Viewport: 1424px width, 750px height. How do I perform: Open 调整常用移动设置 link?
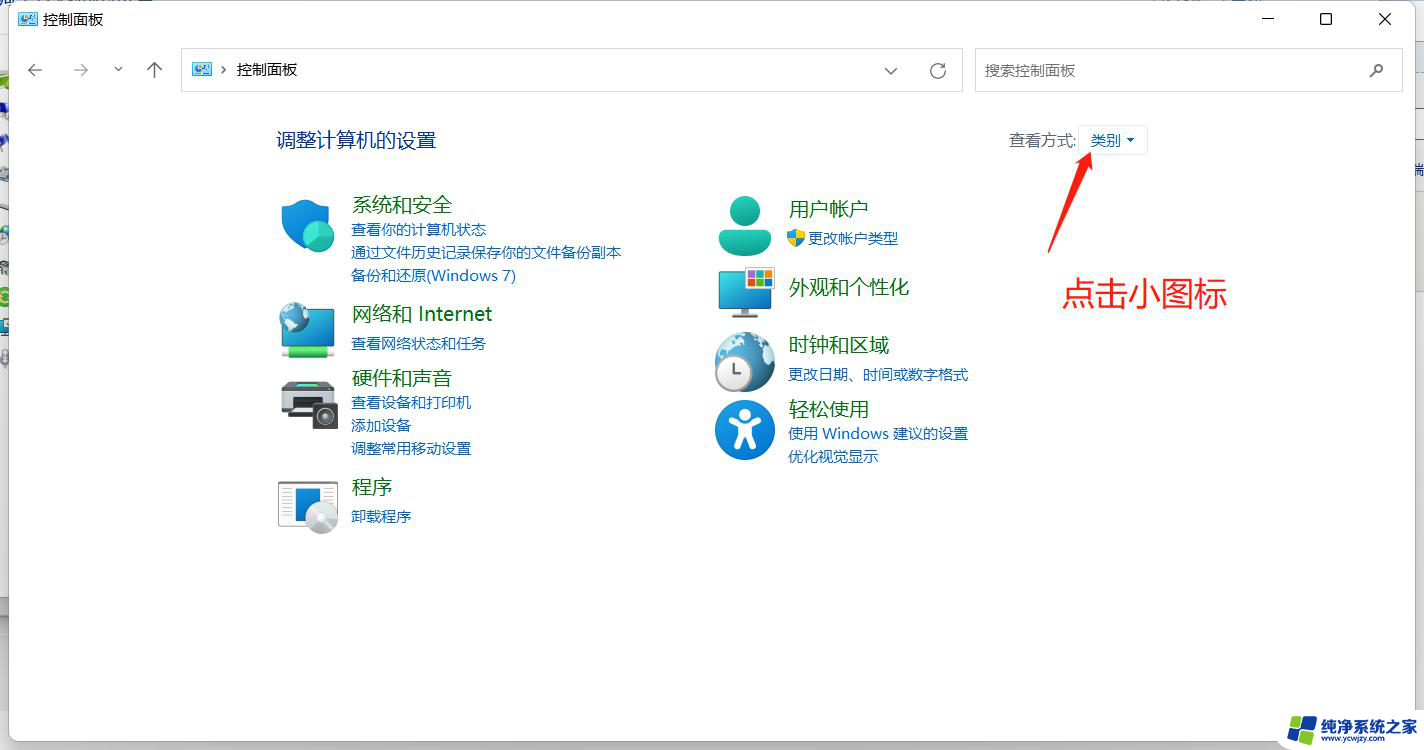[x=411, y=448]
